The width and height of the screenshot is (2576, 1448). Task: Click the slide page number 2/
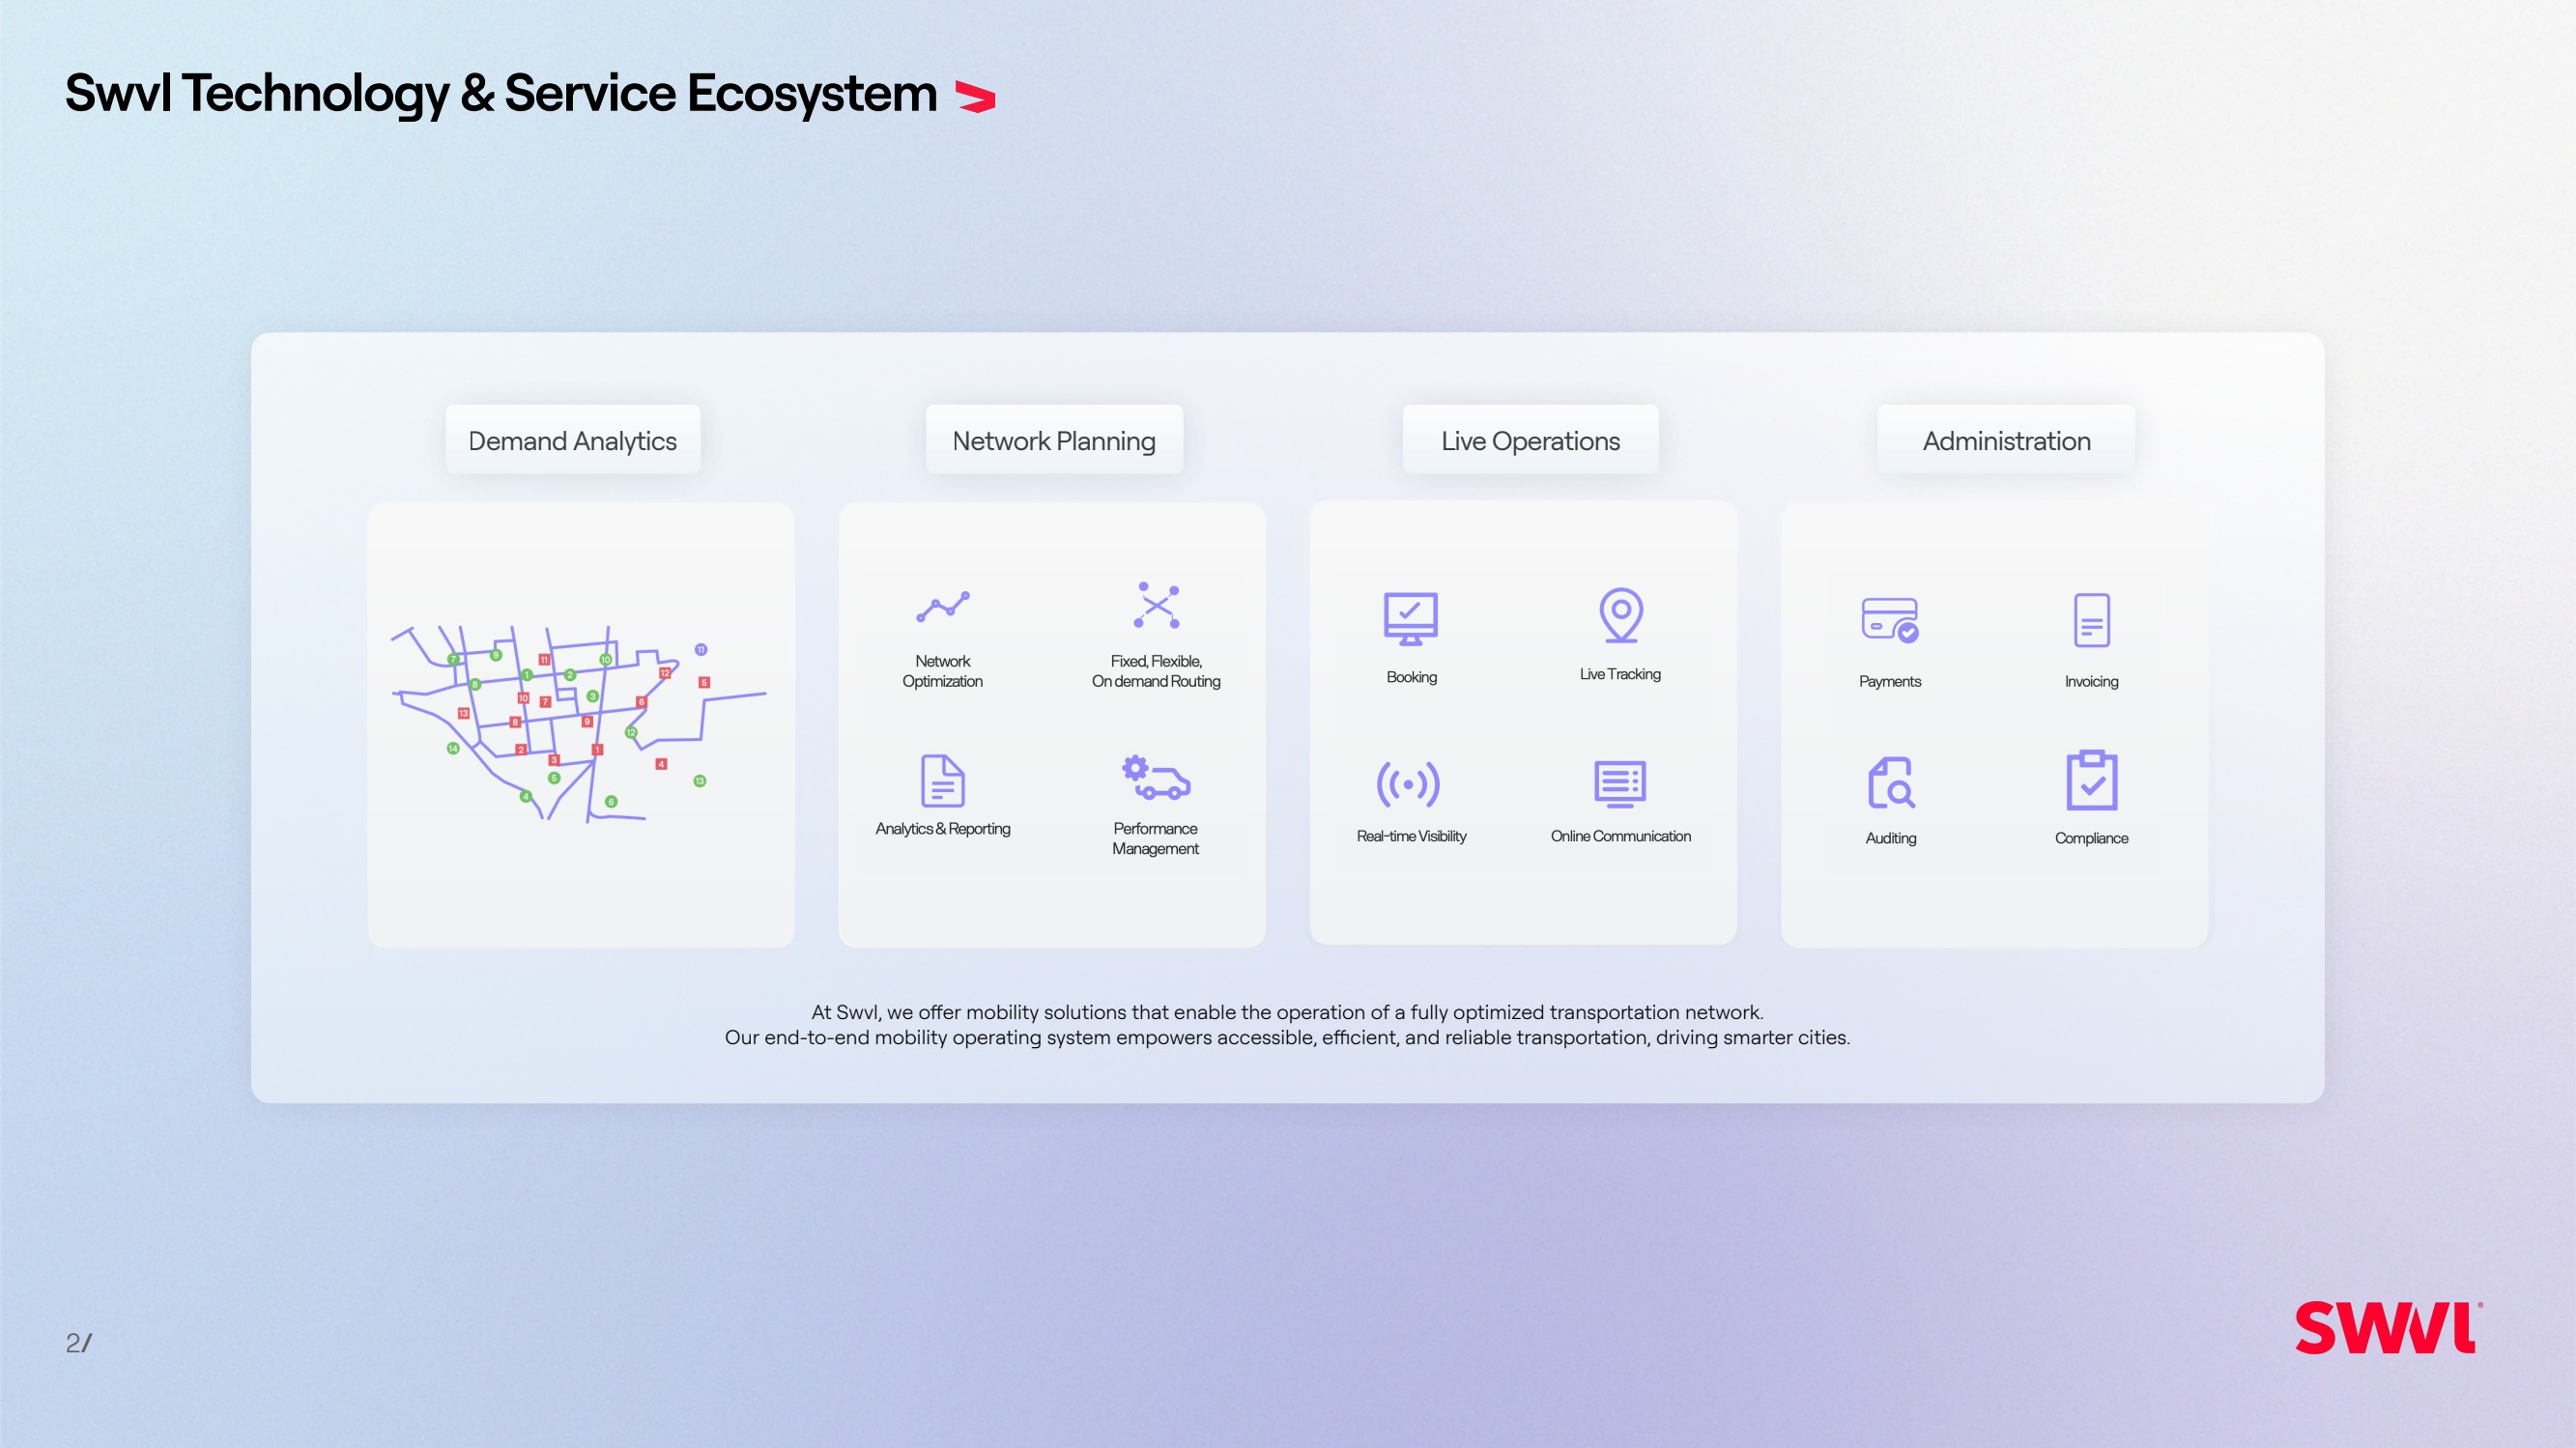78,1342
